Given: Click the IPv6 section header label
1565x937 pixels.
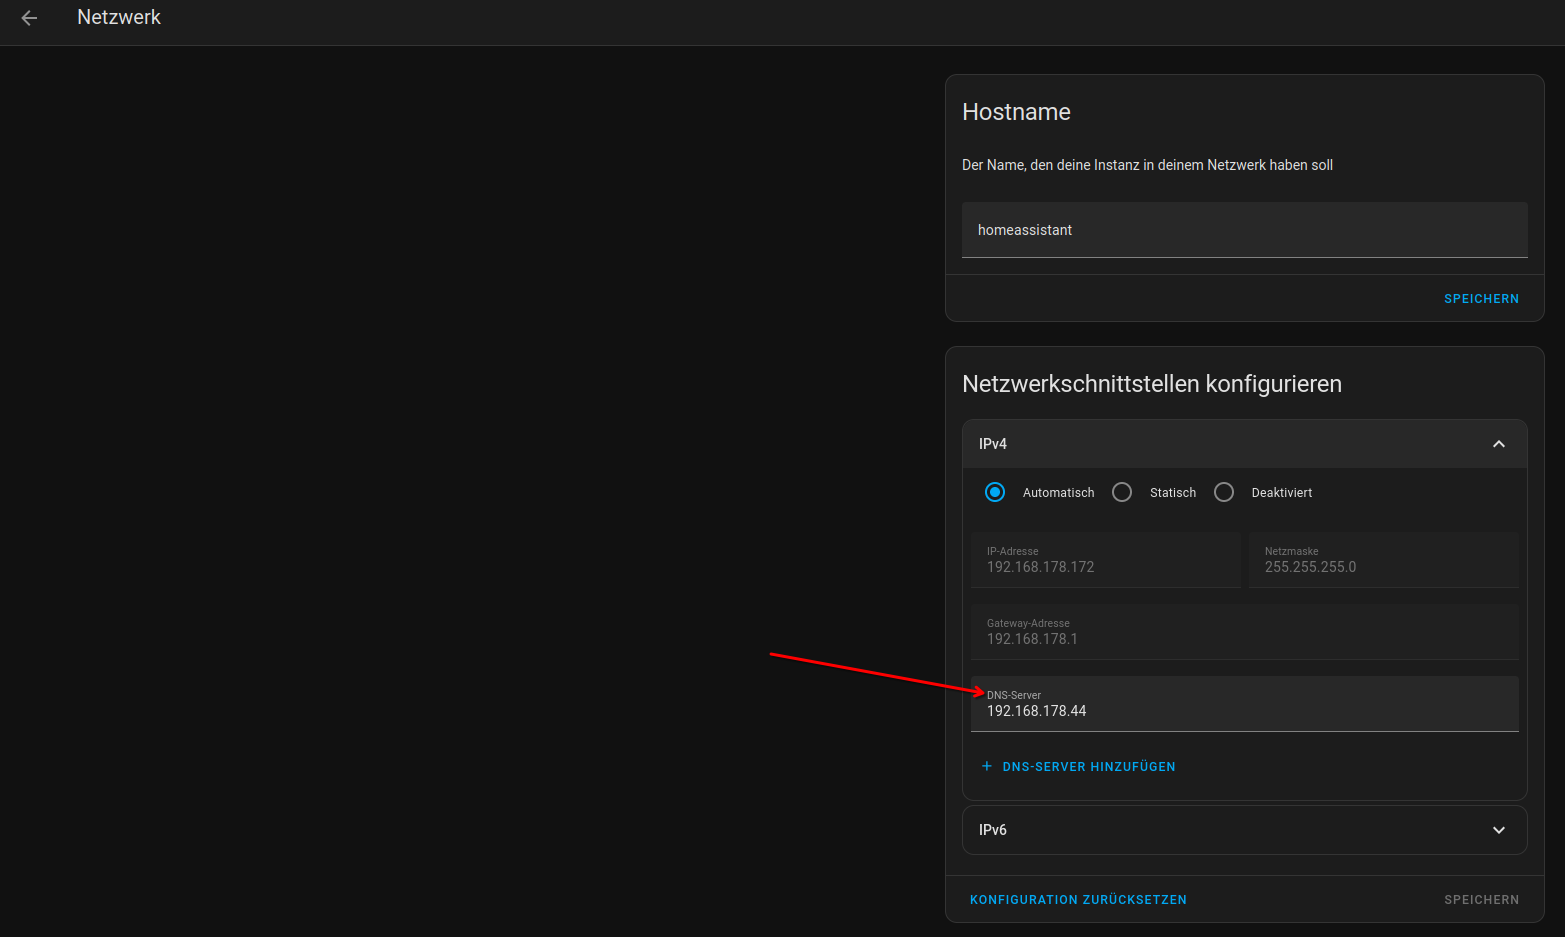Looking at the screenshot, I should tap(993, 830).
